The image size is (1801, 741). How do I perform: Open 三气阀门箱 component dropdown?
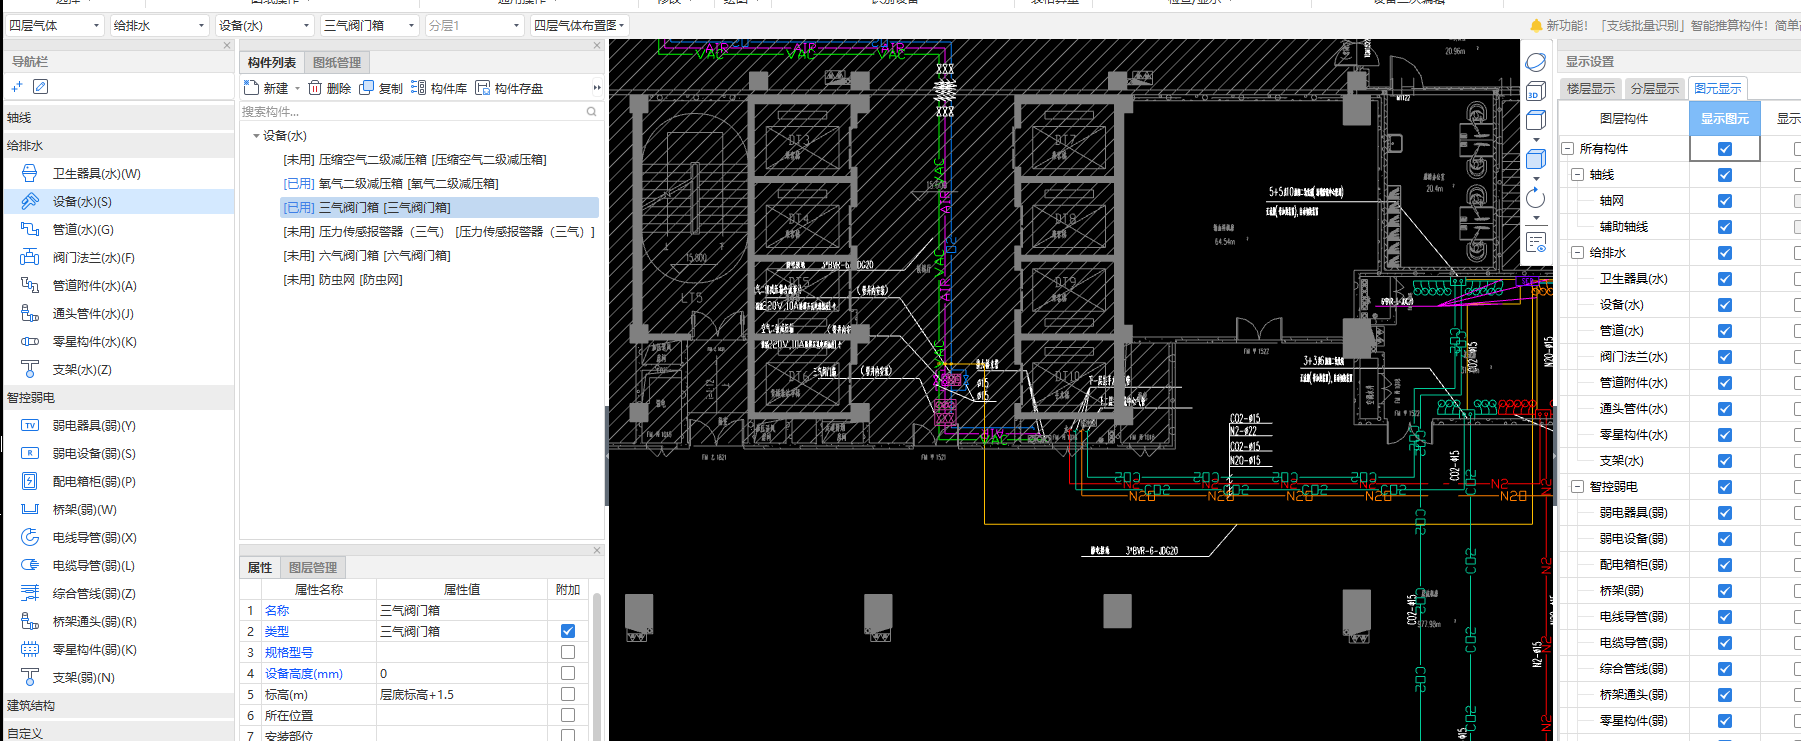coord(369,25)
